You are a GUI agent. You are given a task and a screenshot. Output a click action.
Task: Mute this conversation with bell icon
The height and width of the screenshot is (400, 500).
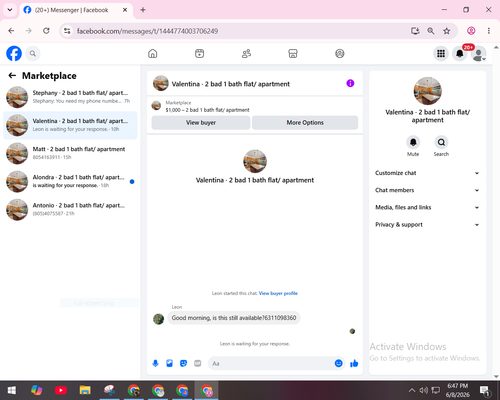pos(413,142)
